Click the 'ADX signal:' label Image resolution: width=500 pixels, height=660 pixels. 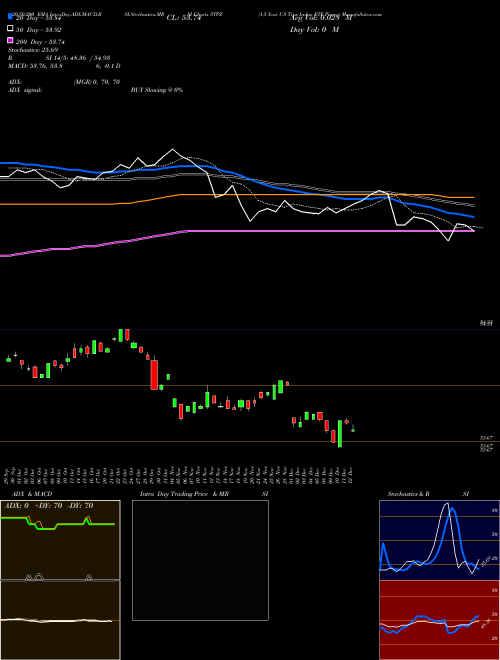[24, 90]
